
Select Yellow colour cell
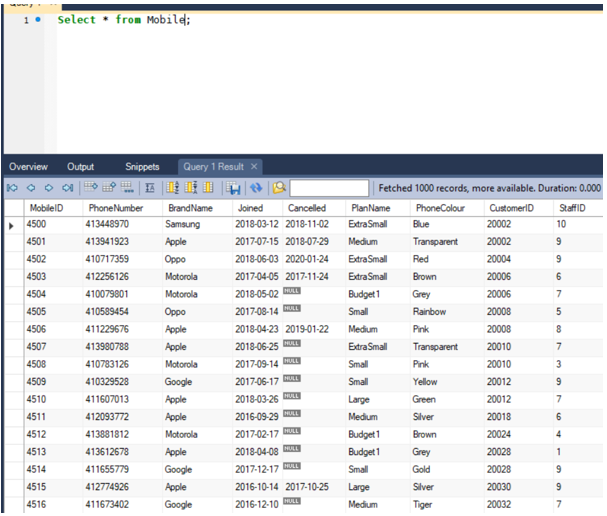click(425, 382)
